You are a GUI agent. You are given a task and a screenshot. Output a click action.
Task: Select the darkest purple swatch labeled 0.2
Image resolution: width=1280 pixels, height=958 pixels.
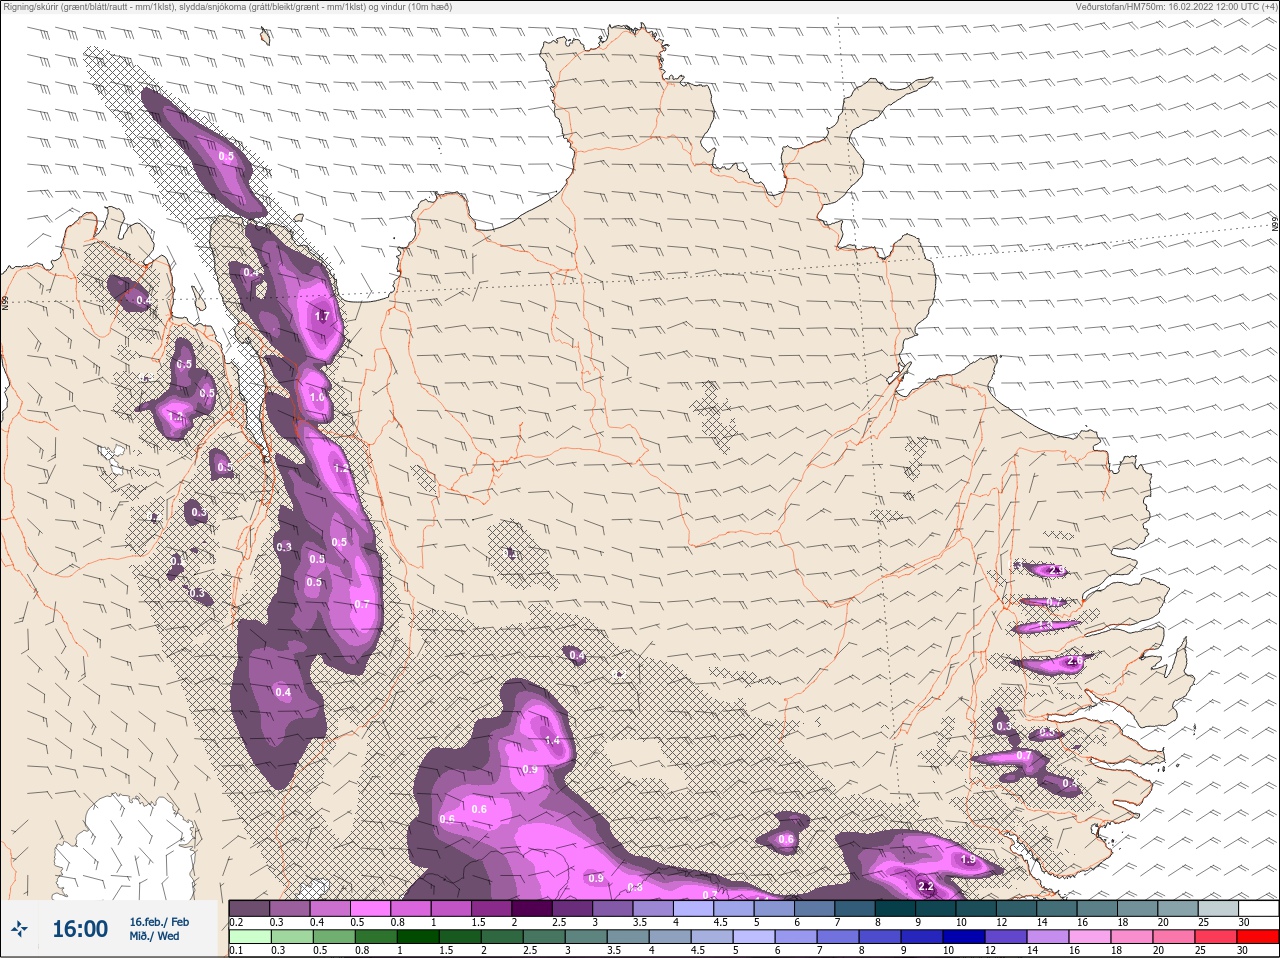pos(249,908)
